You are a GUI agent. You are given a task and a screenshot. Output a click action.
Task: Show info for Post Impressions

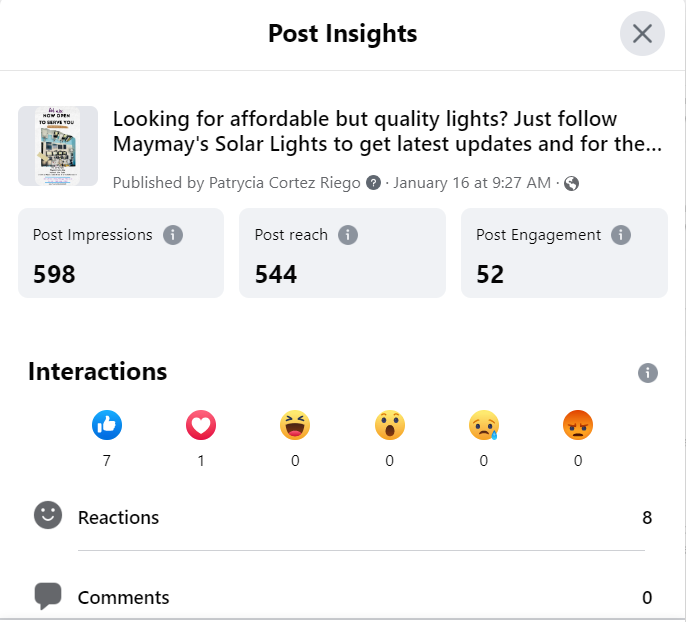(x=173, y=235)
